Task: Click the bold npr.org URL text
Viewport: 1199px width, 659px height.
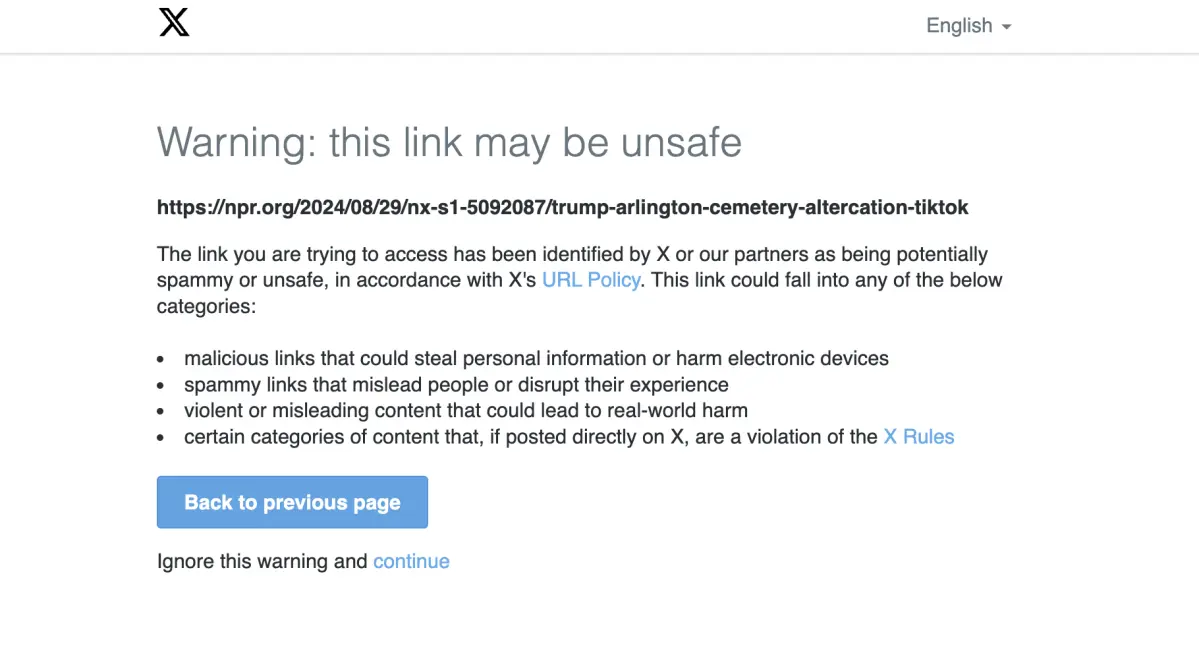Action: click(x=562, y=207)
